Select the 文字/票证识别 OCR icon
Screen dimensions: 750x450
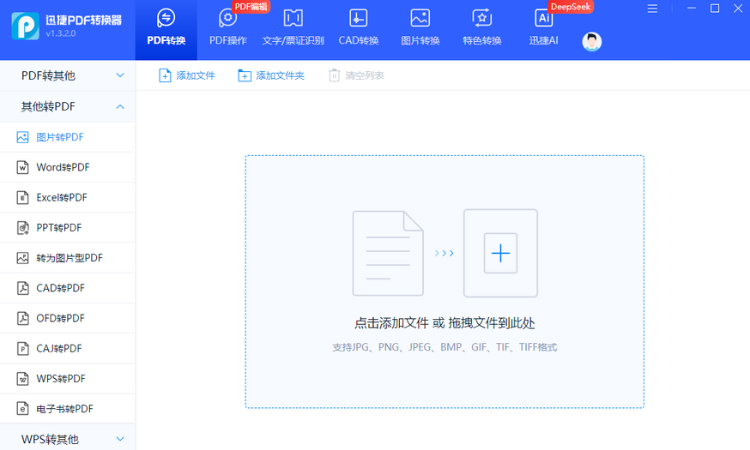pyautogui.click(x=293, y=18)
